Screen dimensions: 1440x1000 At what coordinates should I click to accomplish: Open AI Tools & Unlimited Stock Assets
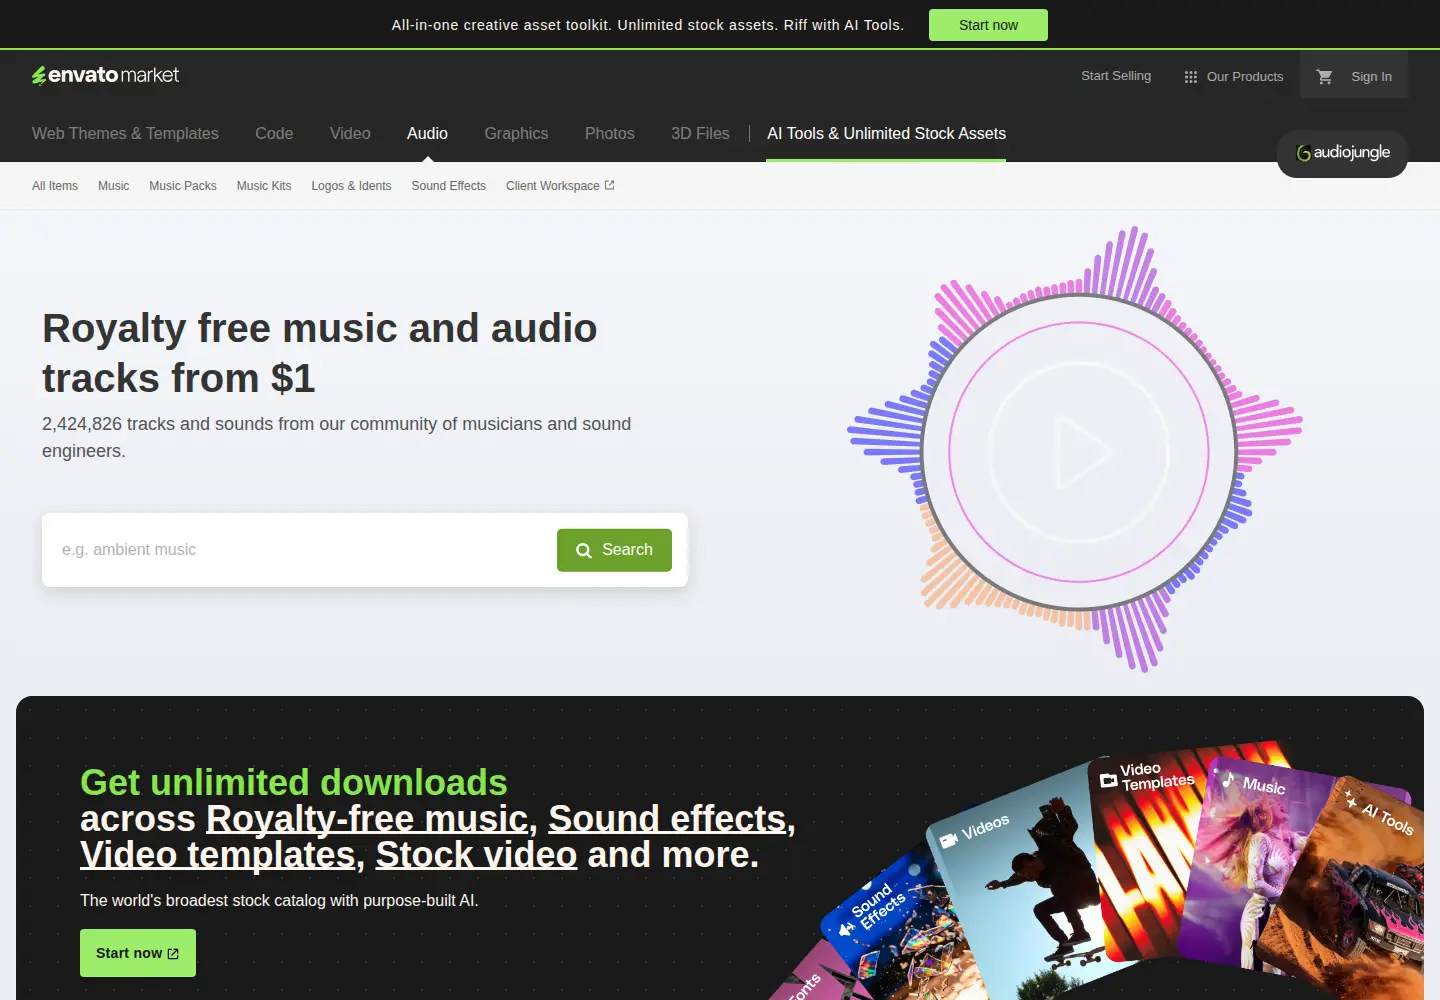886,133
